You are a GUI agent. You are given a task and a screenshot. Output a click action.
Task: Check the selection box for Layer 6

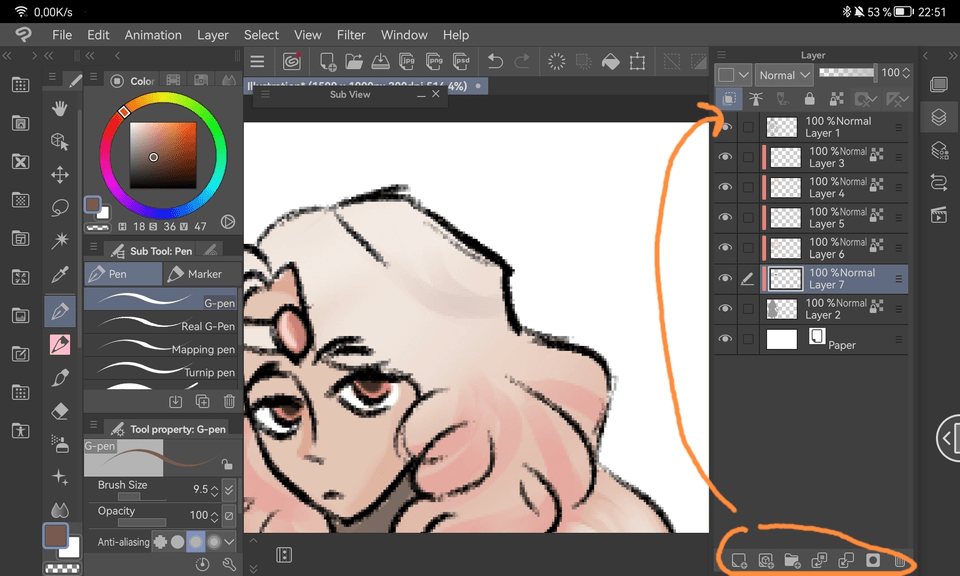tap(748, 249)
